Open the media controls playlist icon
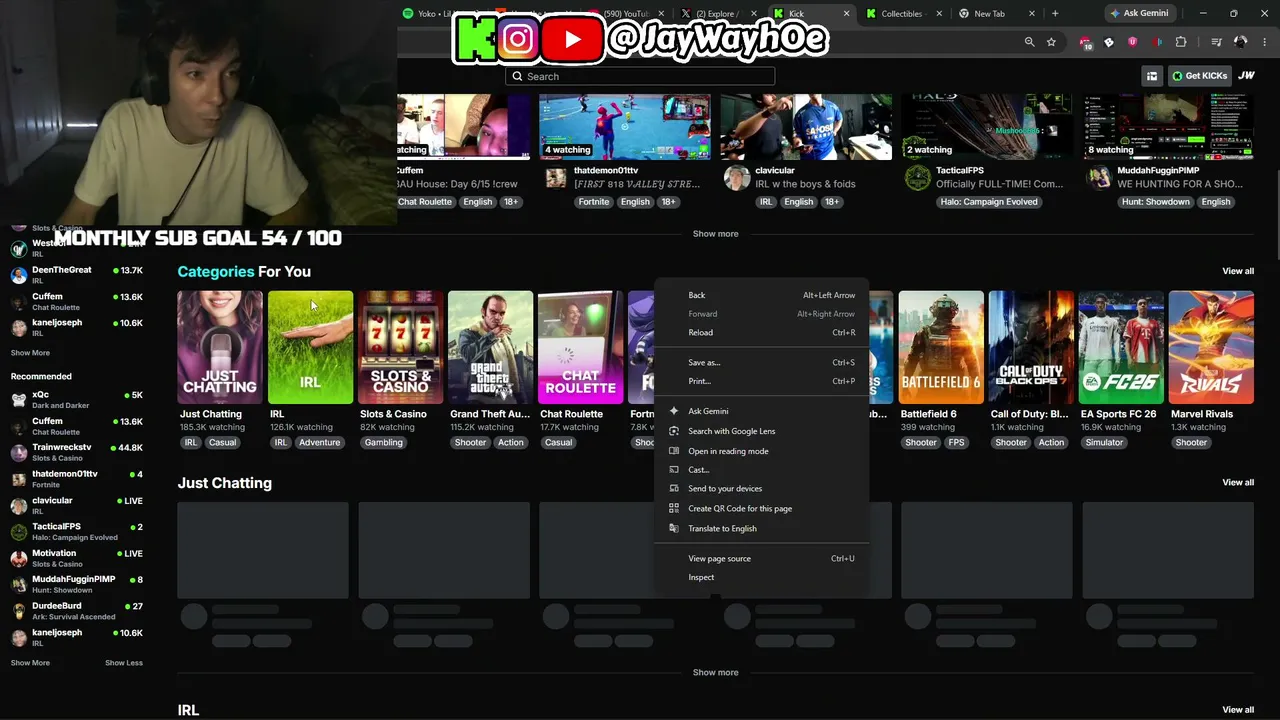Screen dimensions: 1280x720 (x=1216, y=42)
